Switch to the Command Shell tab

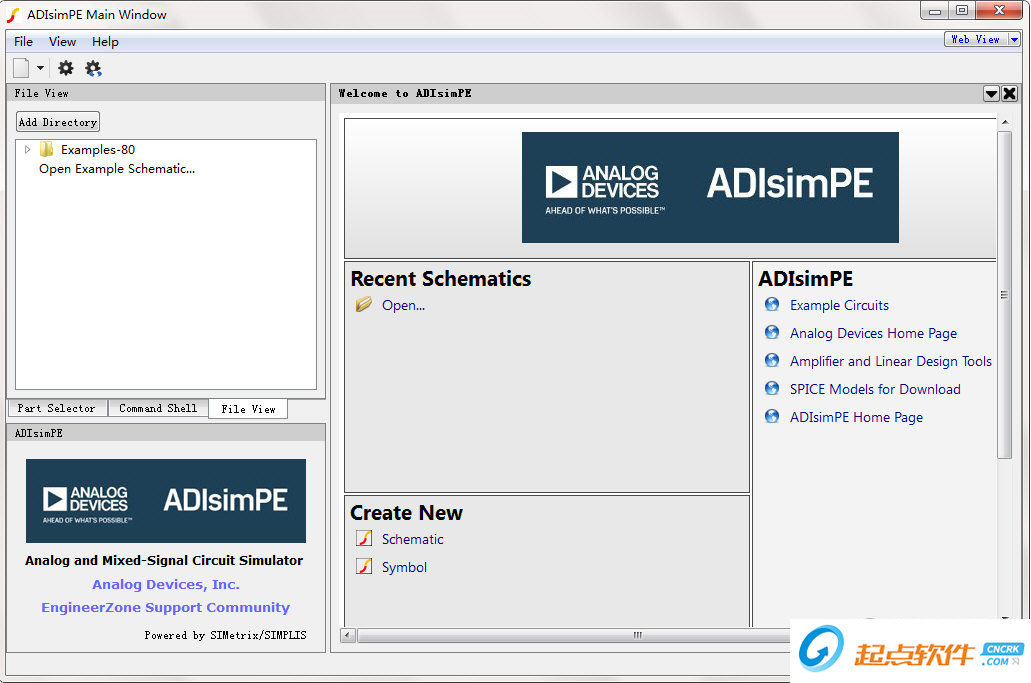[158, 408]
